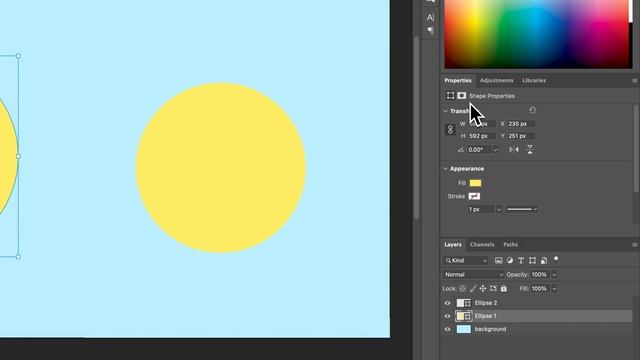Click the Properties panel vertical scrollbar
The image size is (640, 360).
click(x=636, y=148)
